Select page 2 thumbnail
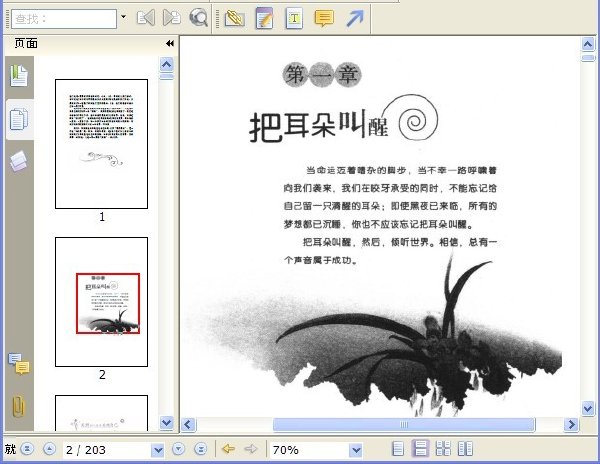Image resolution: width=600 pixels, height=464 pixels. pos(101,302)
